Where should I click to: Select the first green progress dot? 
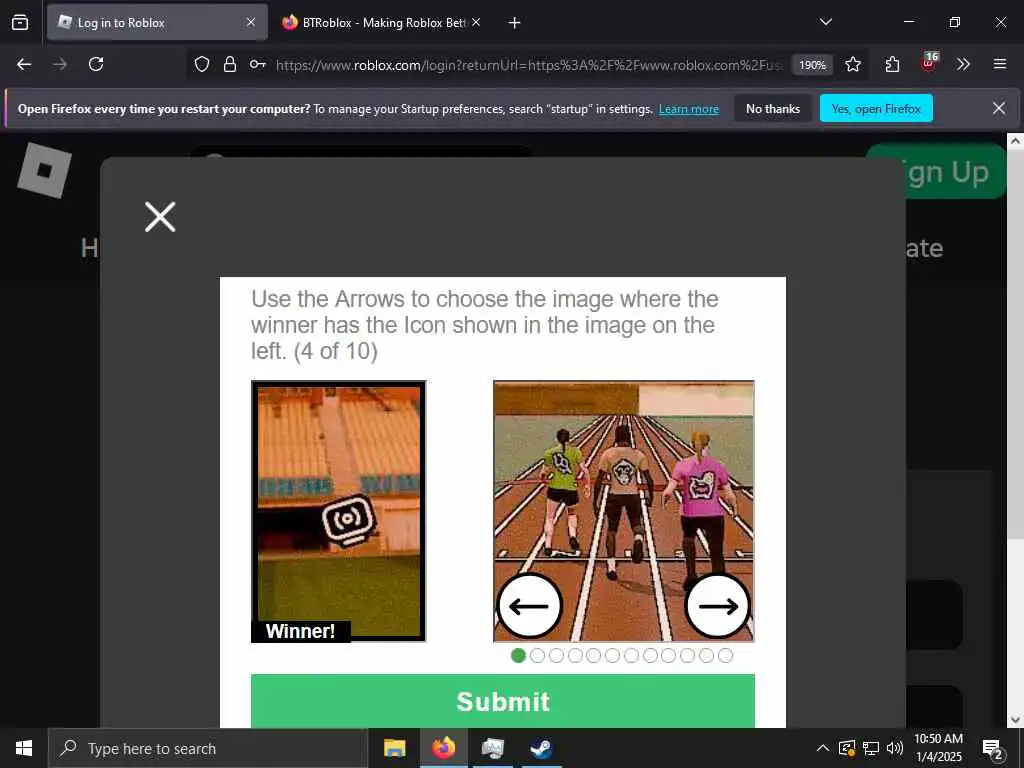(519, 655)
